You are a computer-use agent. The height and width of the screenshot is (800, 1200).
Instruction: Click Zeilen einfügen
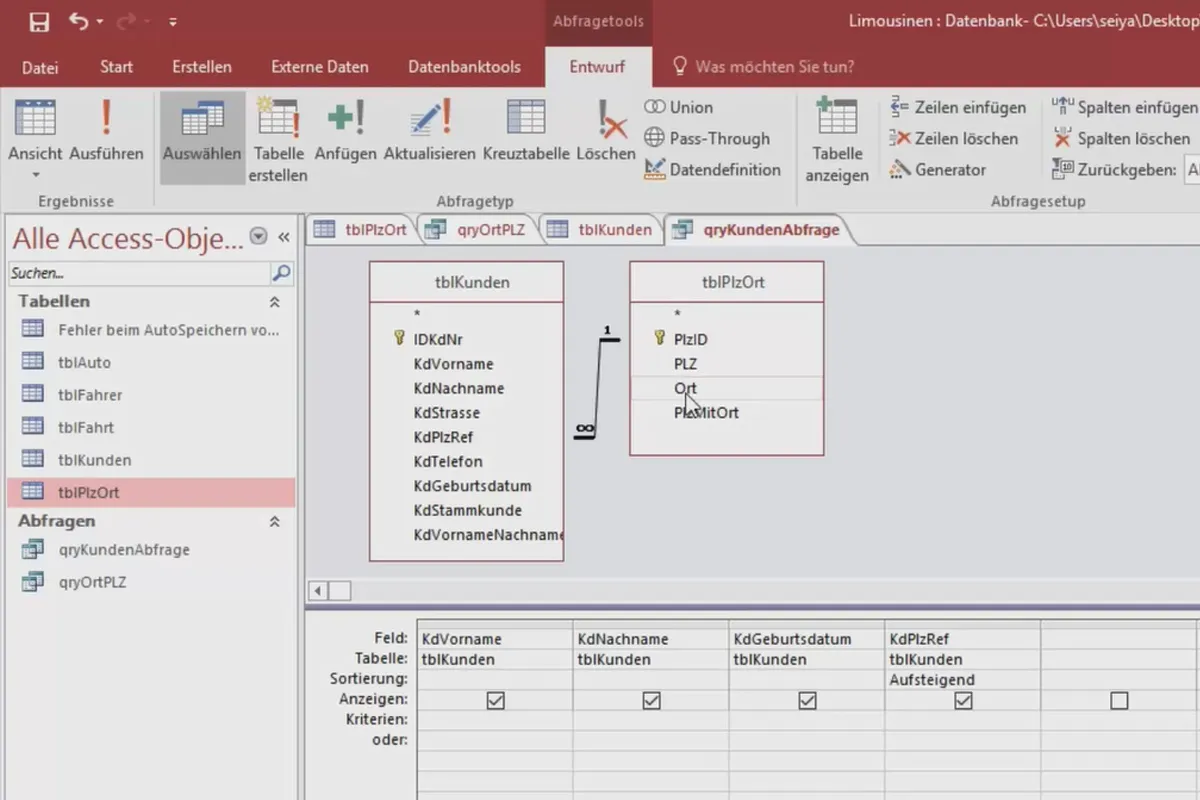point(958,107)
